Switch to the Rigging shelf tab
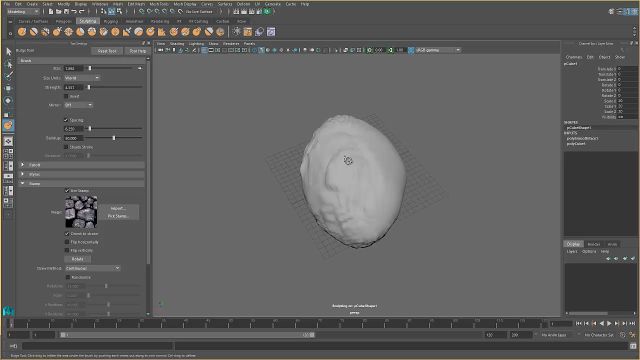The height and width of the screenshot is (360, 640). [111, 21]
